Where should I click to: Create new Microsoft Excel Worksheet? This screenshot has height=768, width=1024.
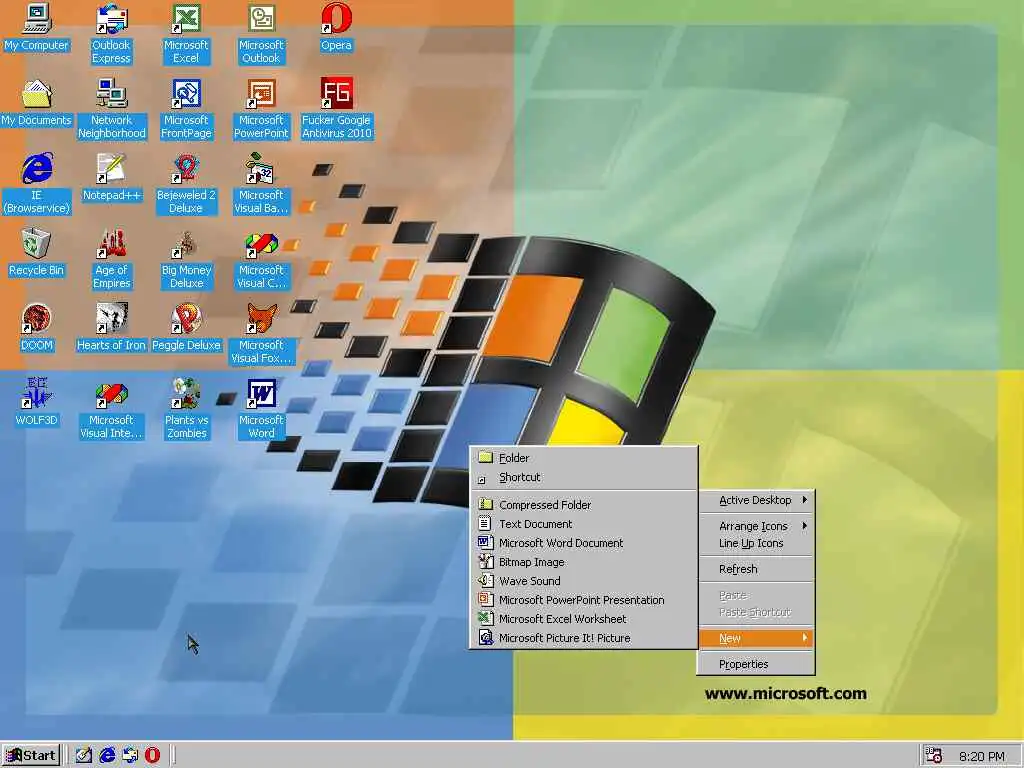coord(583,618)
